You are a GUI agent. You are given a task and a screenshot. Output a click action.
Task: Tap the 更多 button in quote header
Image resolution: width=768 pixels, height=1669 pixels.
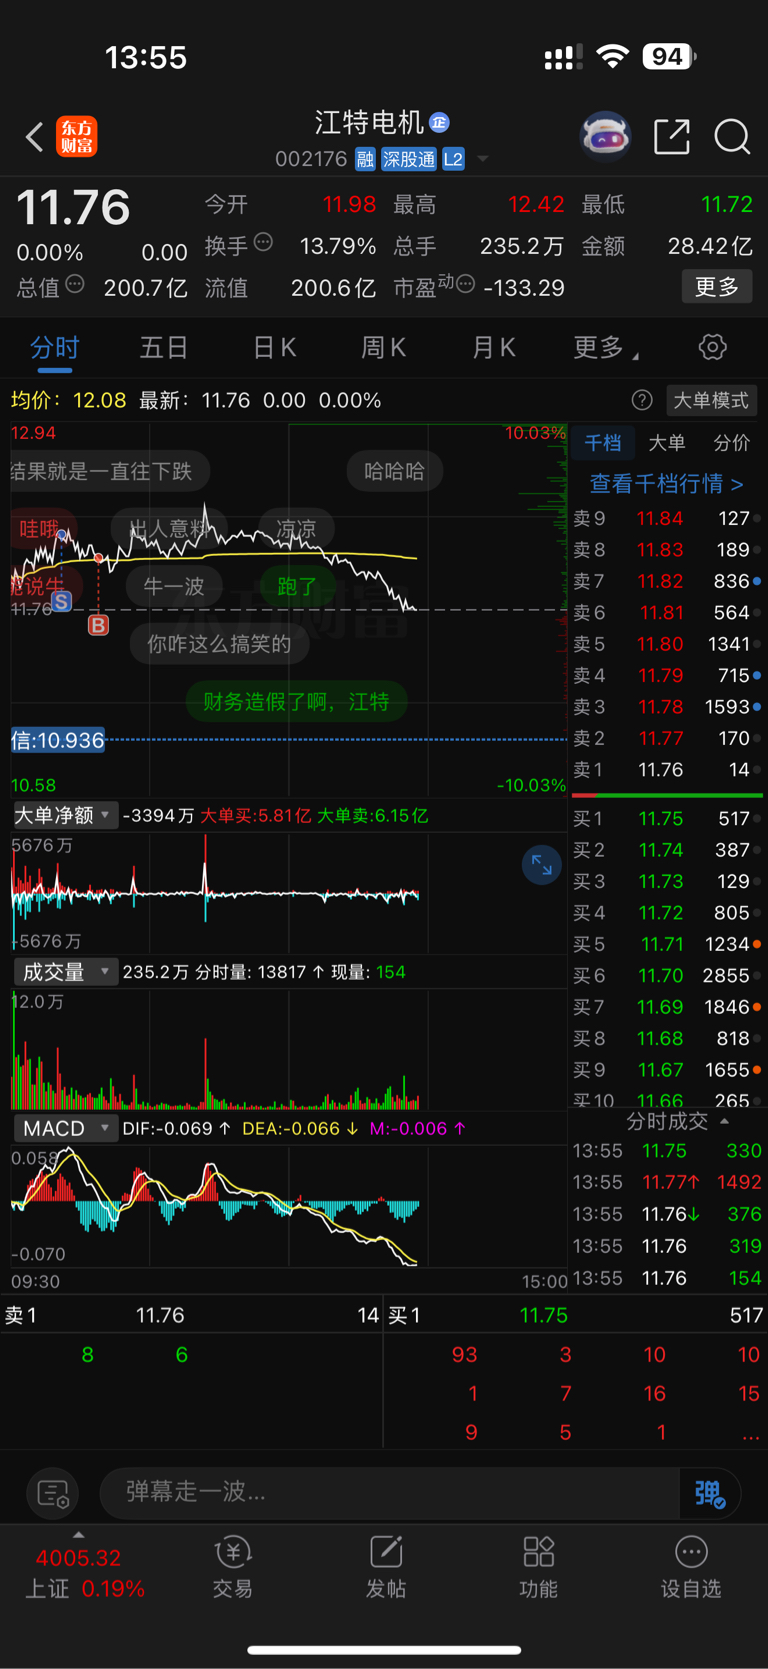(x=717, y=287)
